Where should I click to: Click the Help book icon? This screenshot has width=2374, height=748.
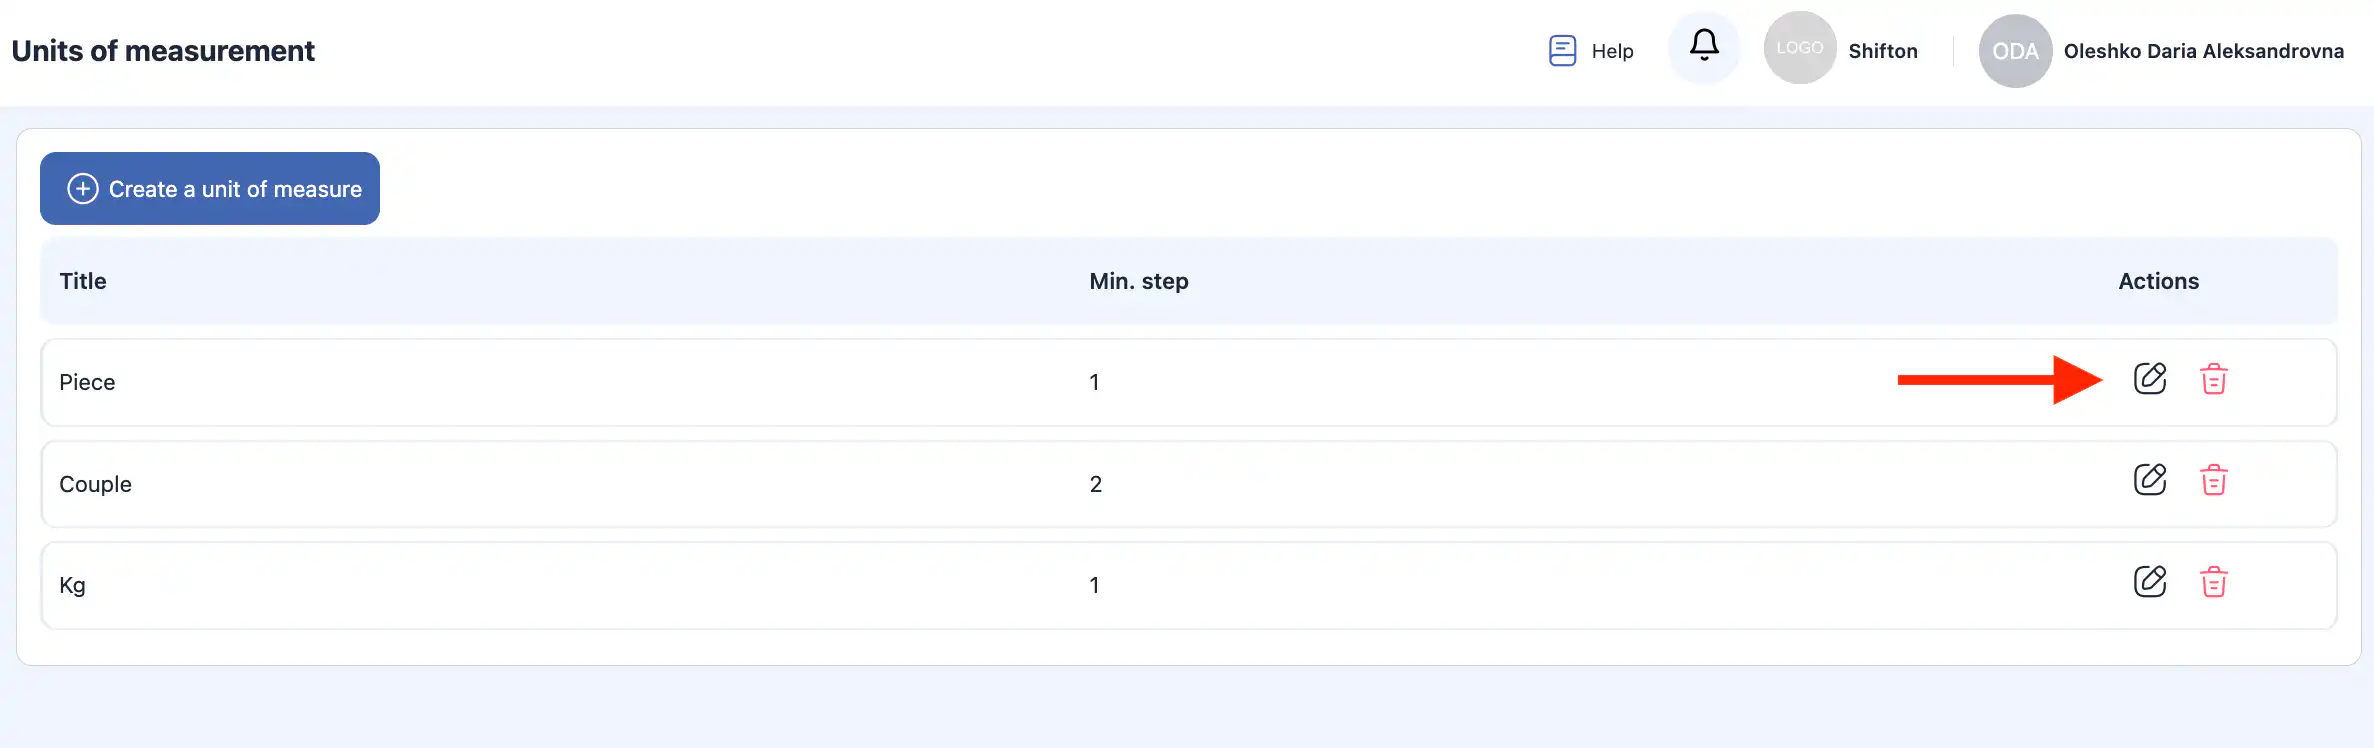pyautogui.click(x=1562, y=50)
